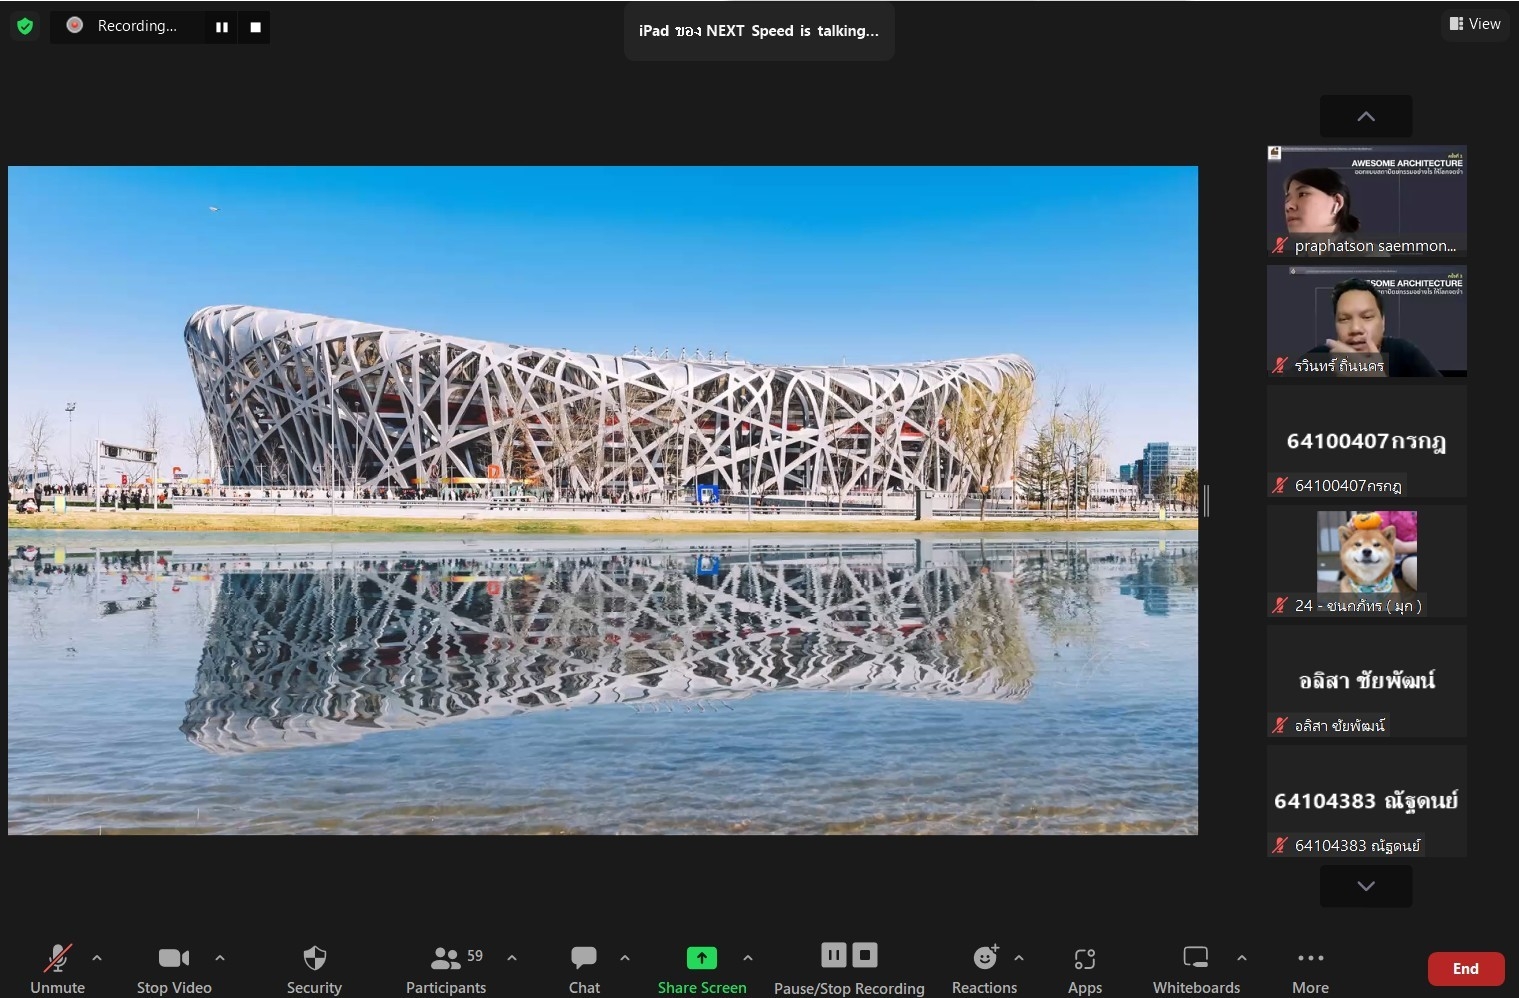Open Whiteboards
Viewport: 1519px width, 998px height.
pos(1196,968)
